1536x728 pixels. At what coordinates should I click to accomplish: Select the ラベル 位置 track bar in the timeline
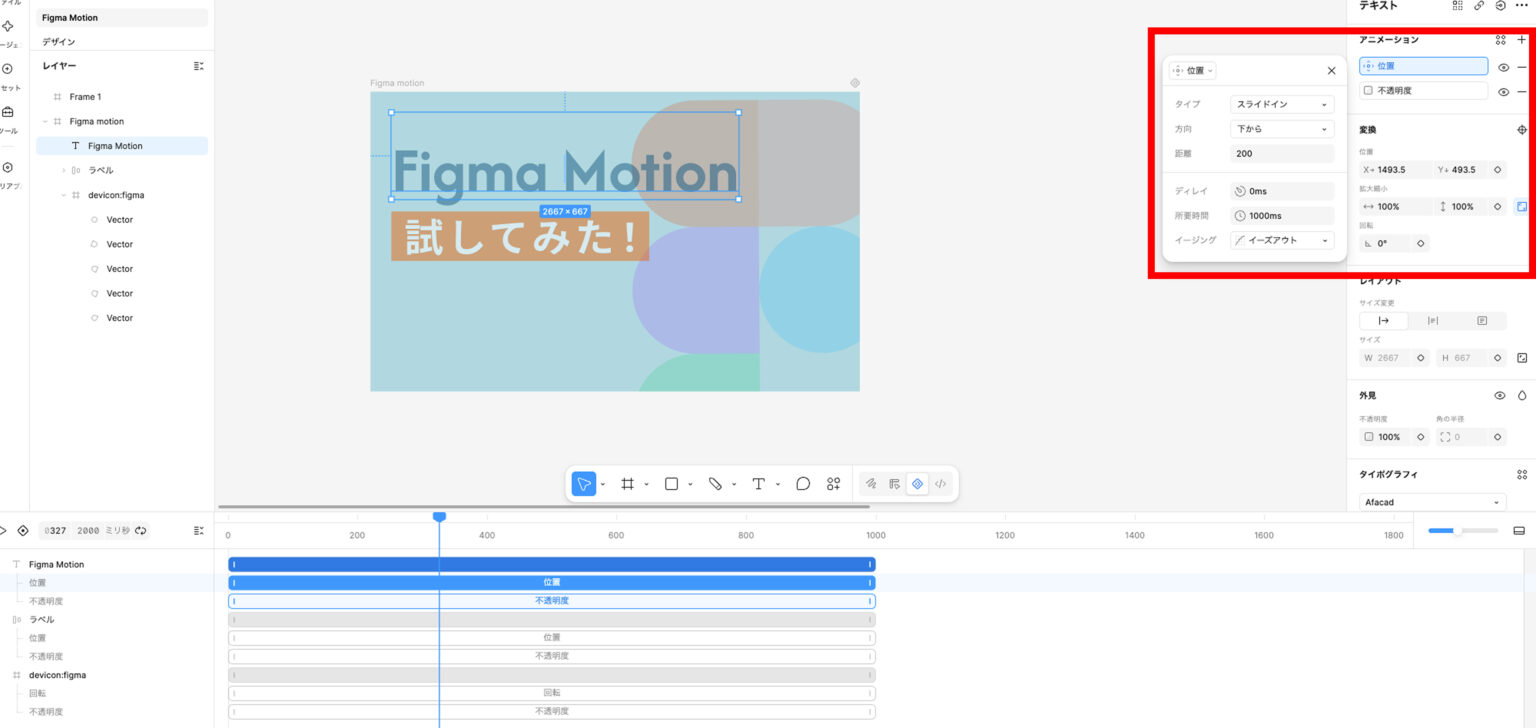click(x=552, y=638)
